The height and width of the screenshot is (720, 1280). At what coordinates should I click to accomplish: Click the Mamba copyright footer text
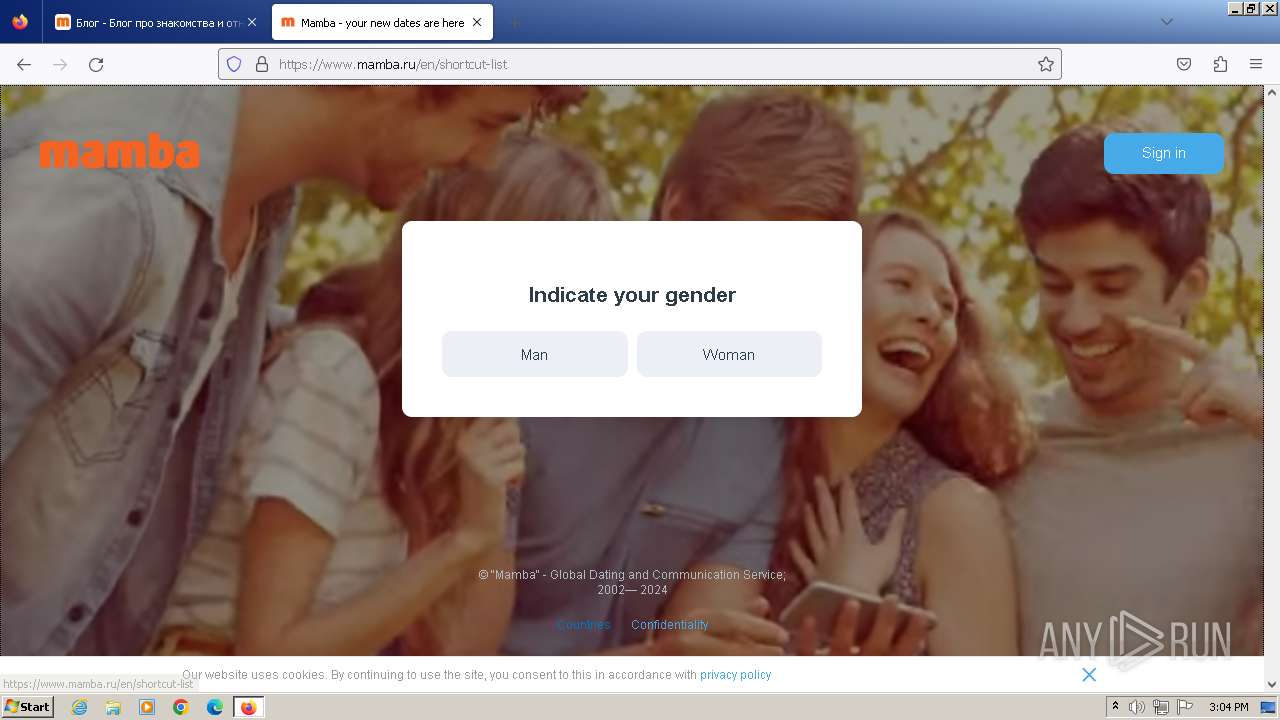(x=632, y=582)
